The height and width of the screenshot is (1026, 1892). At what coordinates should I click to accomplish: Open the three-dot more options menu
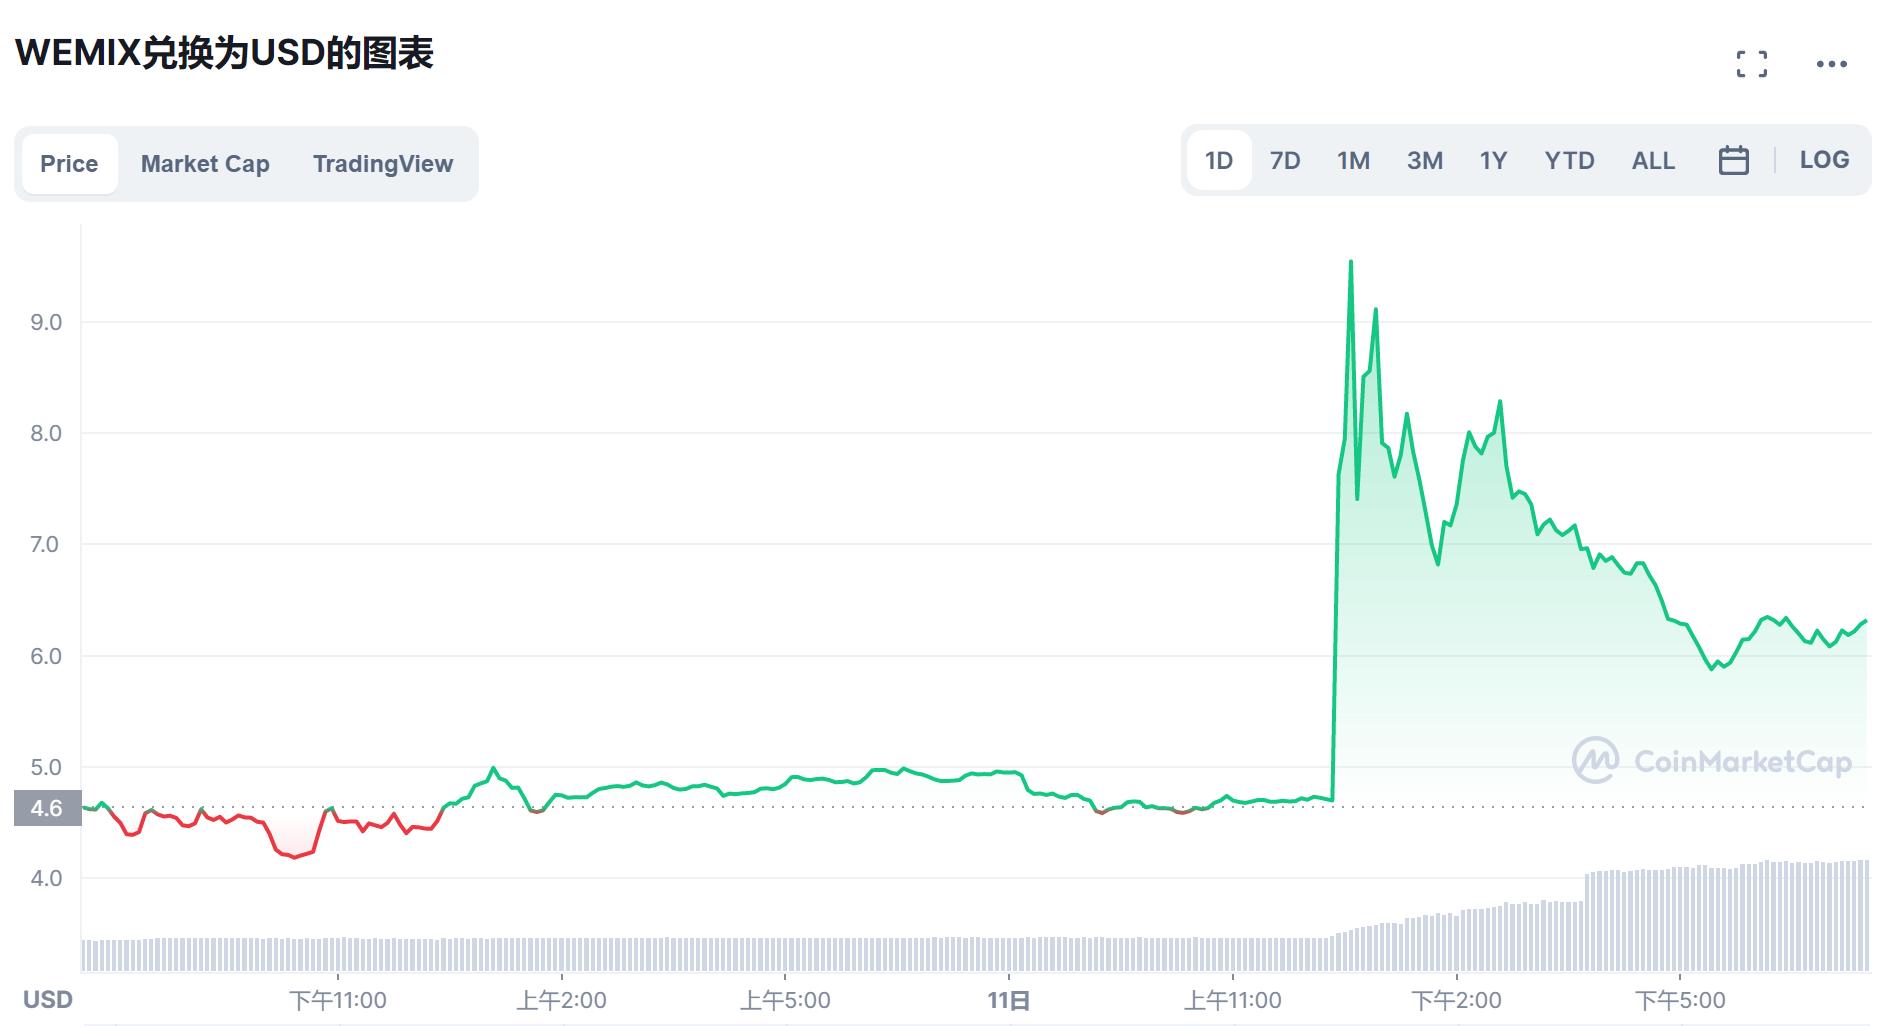point(1831,64)
